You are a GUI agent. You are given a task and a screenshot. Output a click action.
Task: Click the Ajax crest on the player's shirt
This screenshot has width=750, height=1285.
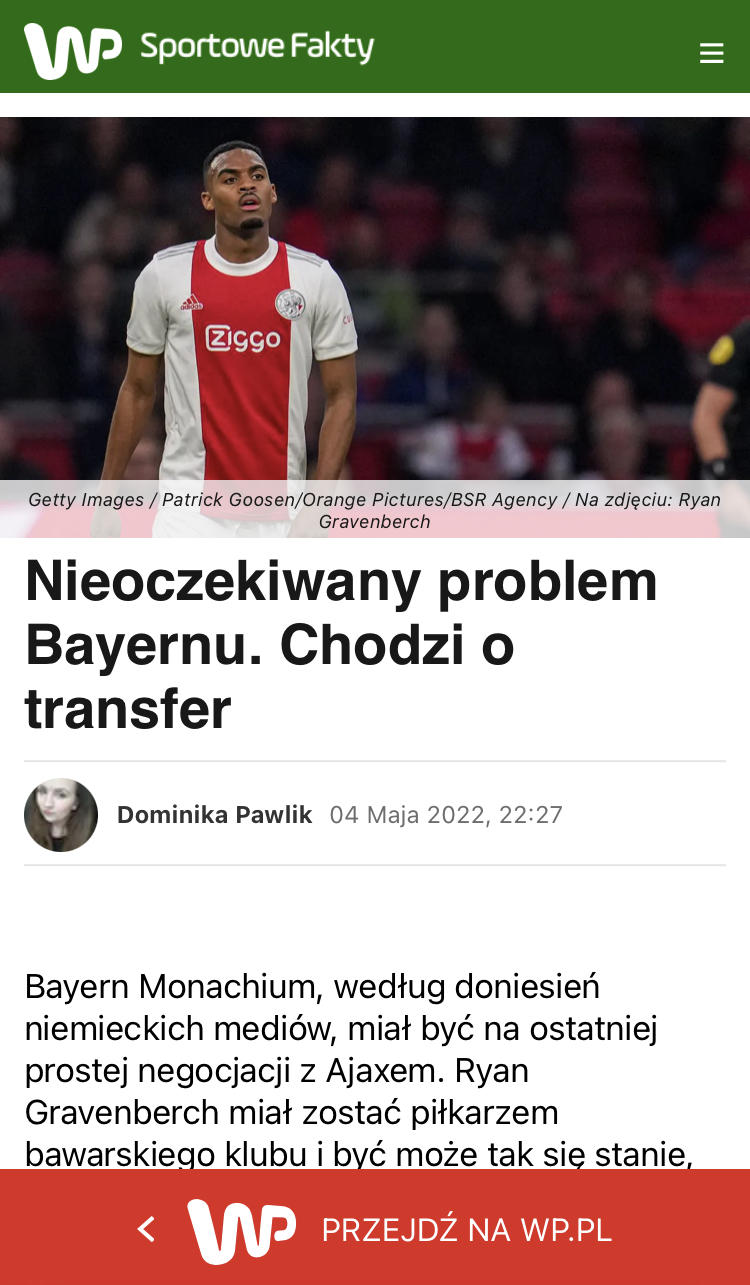290,301
